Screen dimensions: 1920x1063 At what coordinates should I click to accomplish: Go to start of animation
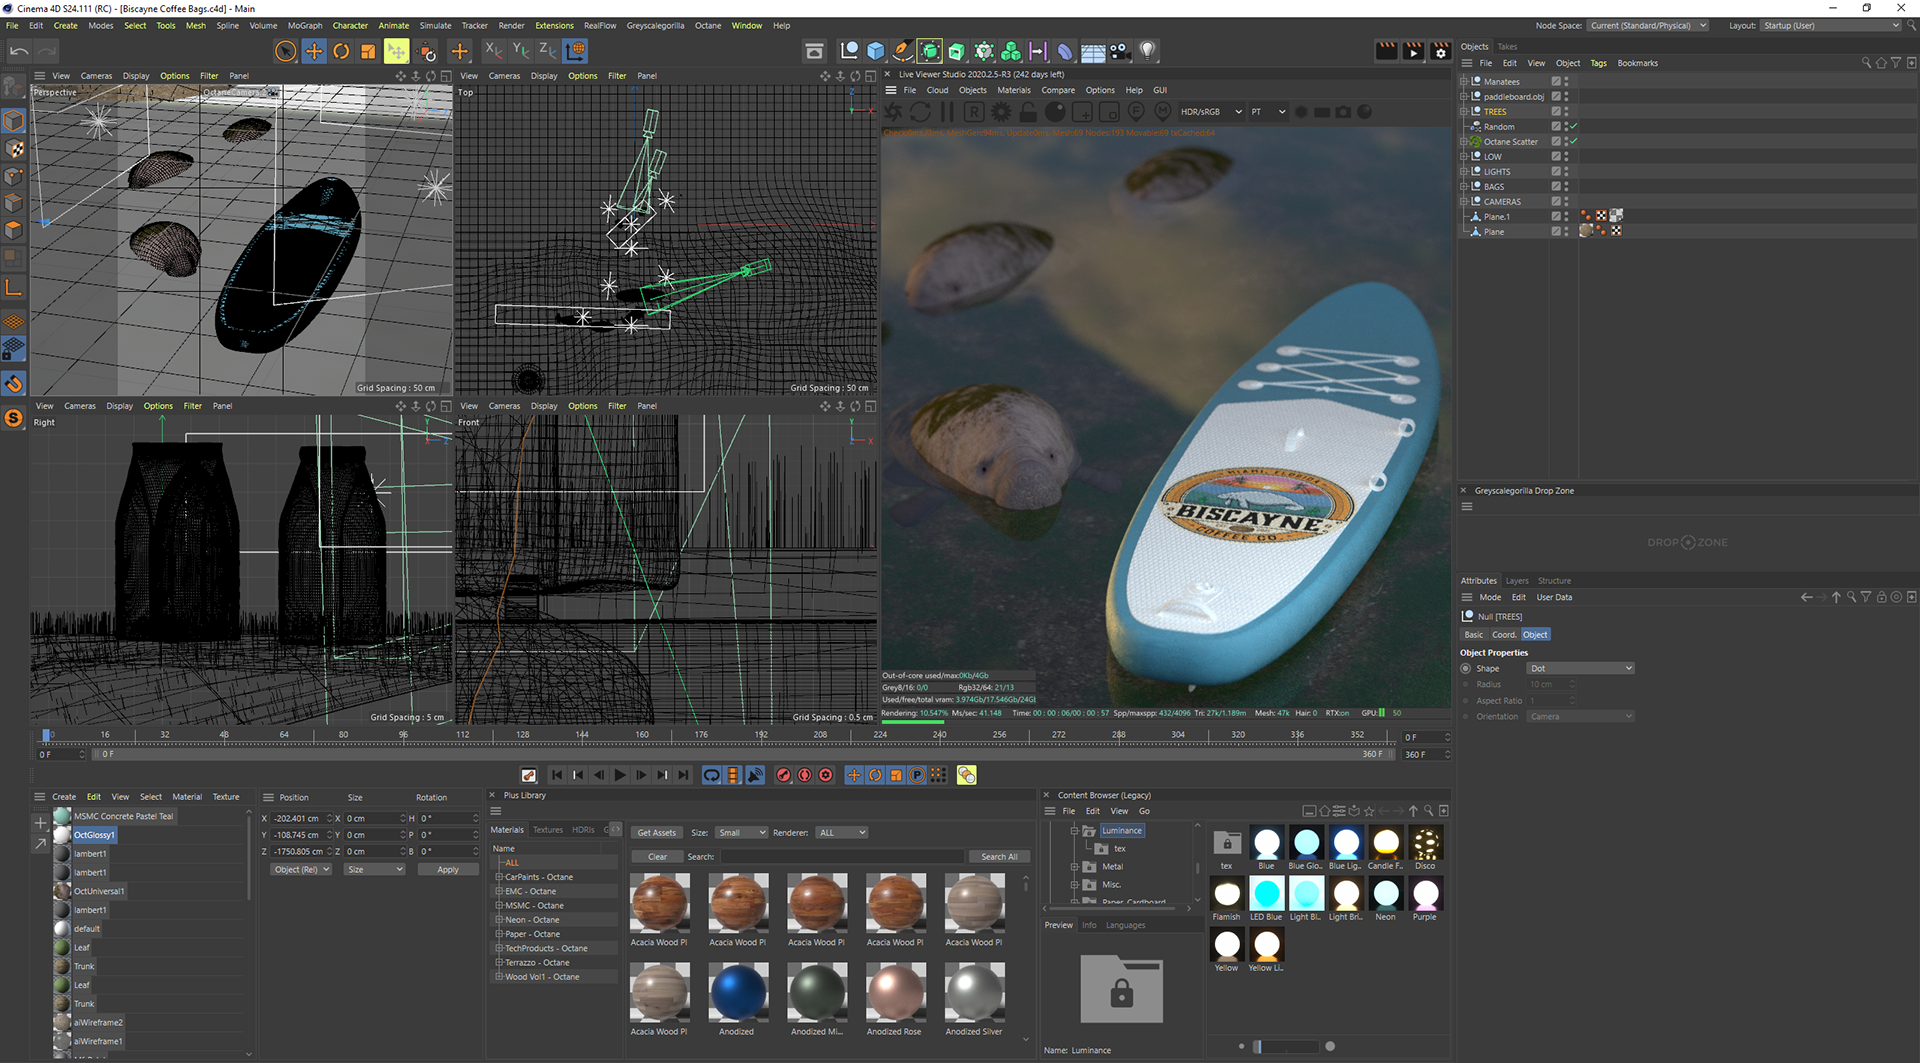pyautogui.click(x=557, y=775)
